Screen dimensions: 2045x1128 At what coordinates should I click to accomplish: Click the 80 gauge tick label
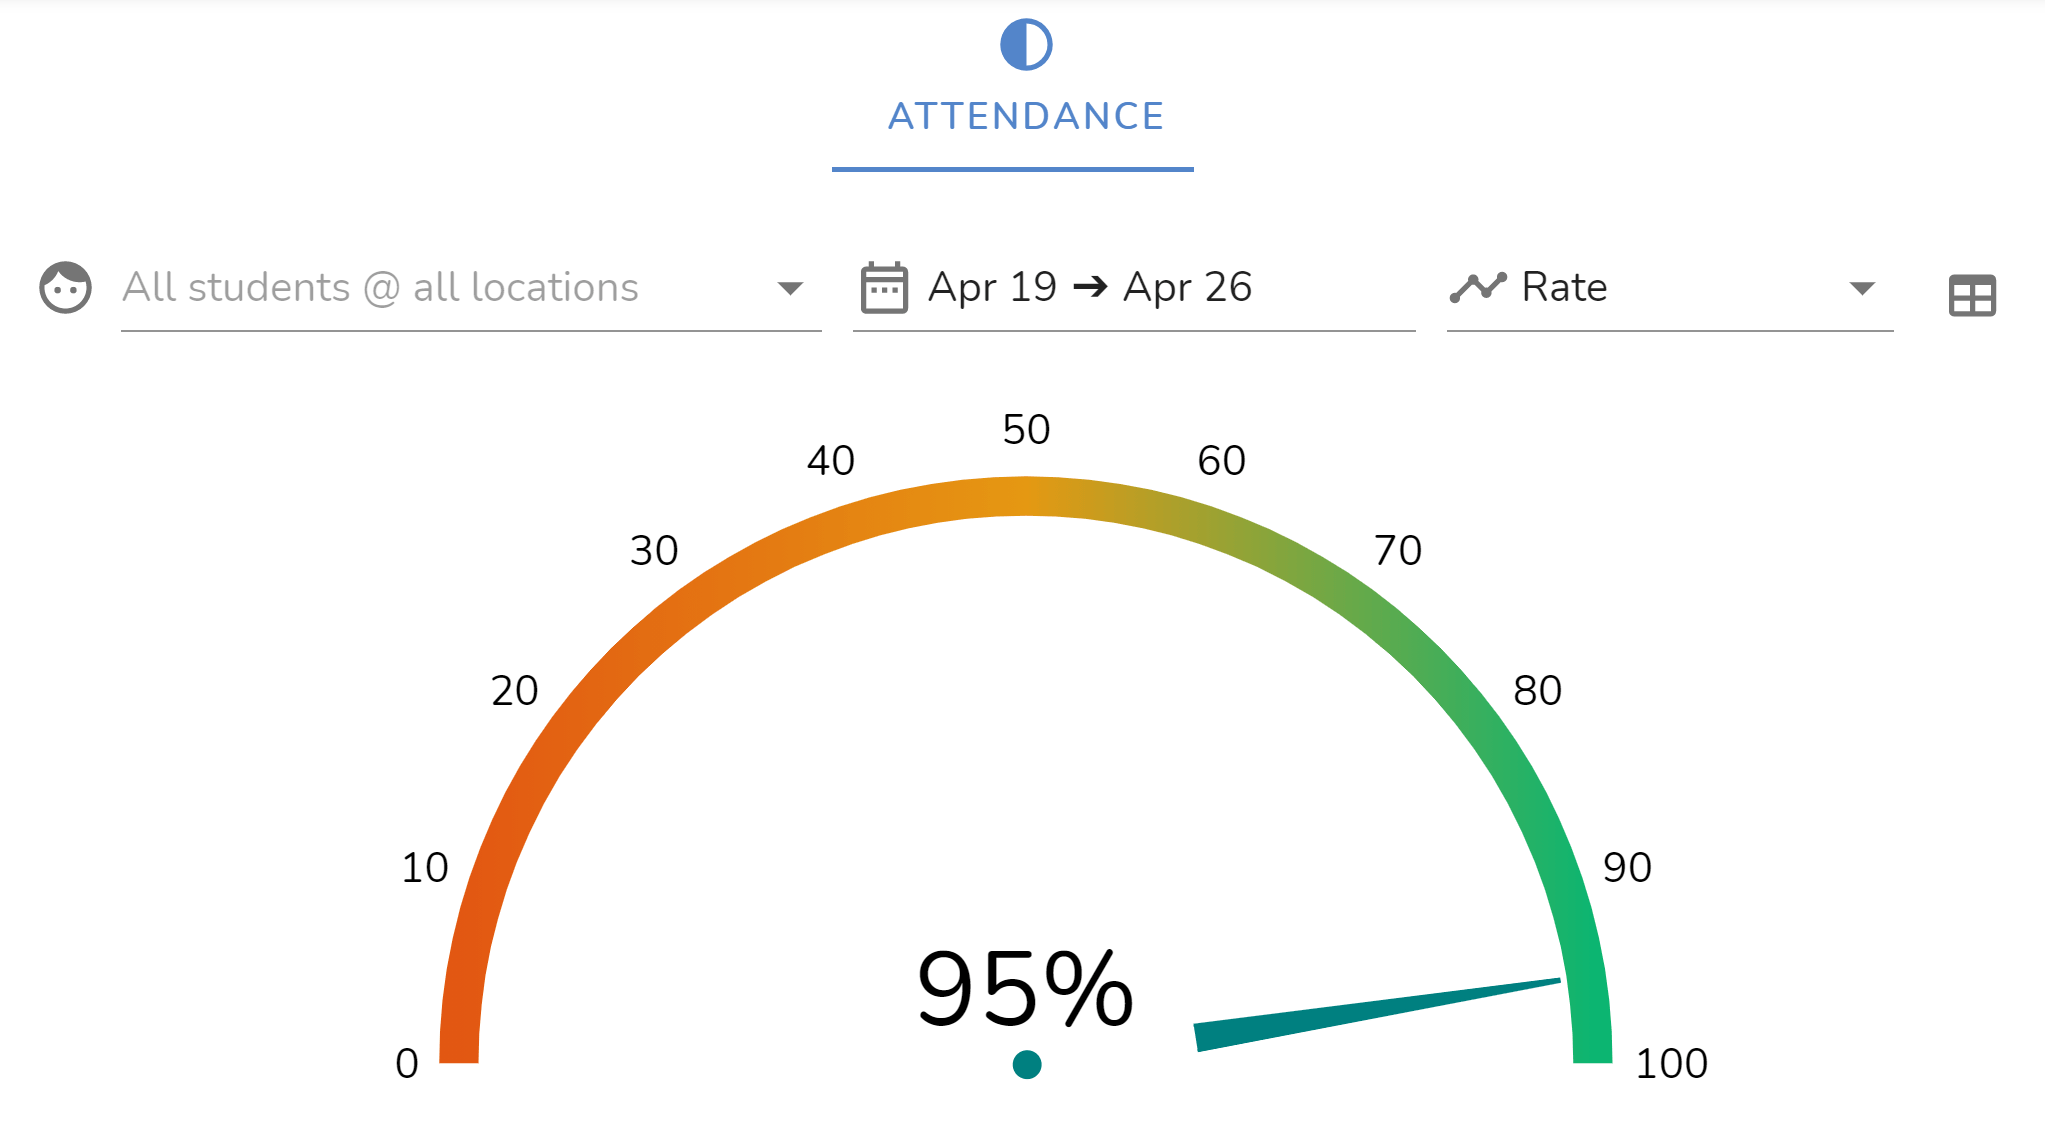click(x=1537, y=691)
